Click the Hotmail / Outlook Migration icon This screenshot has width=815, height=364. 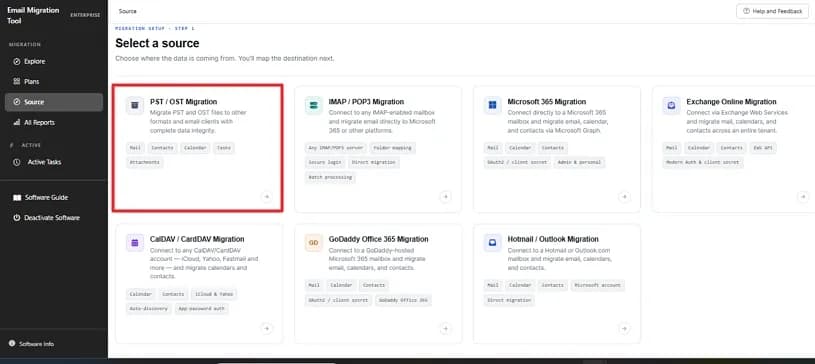(493, 243)
